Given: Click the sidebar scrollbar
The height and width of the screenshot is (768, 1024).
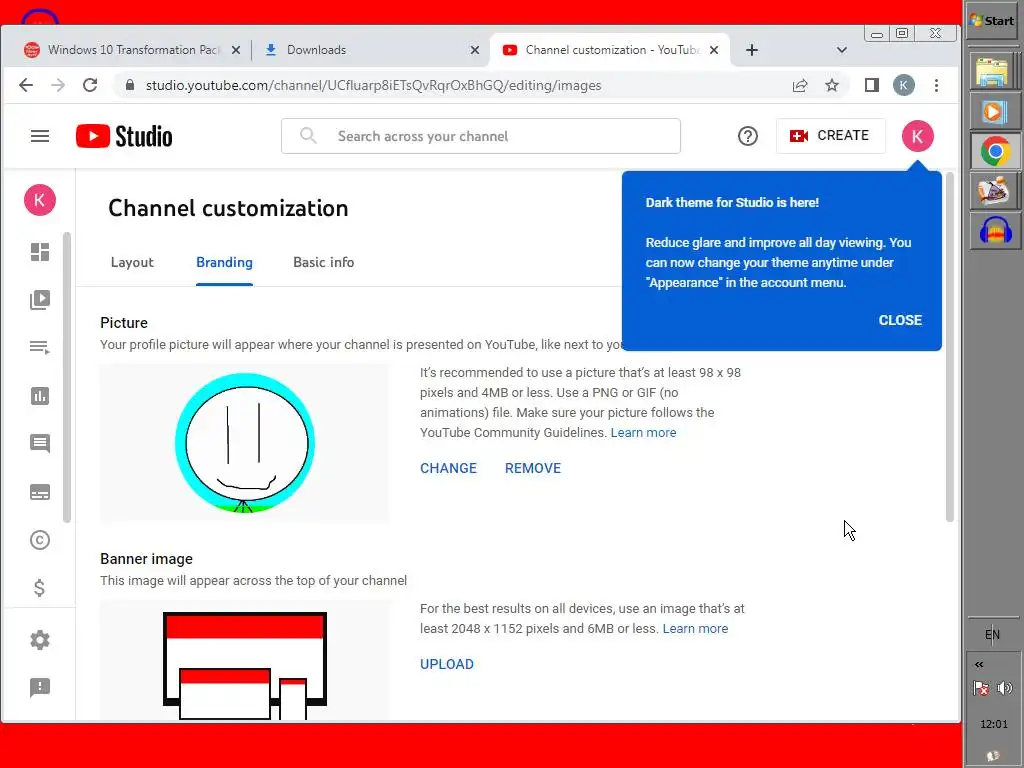Looking at the screenshot, I should (67, 377).
